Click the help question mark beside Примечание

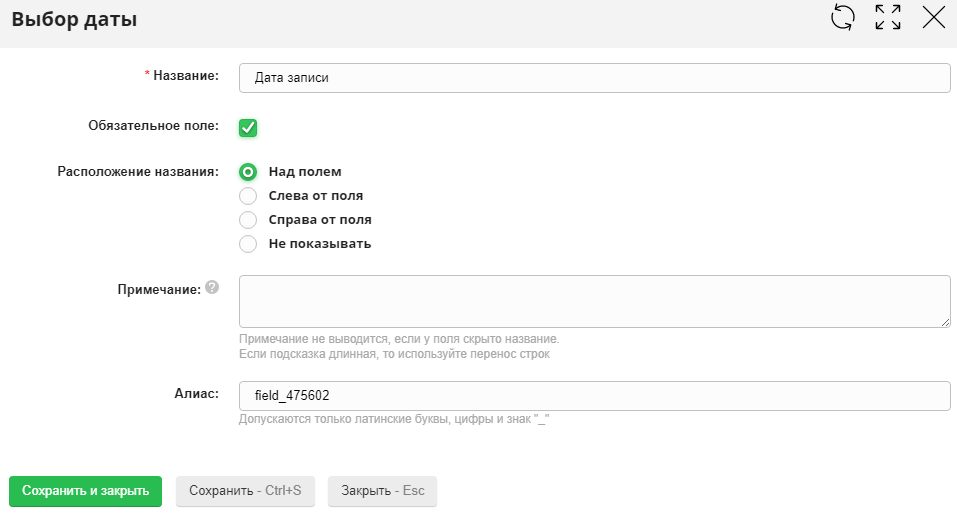tap(212, 287)
